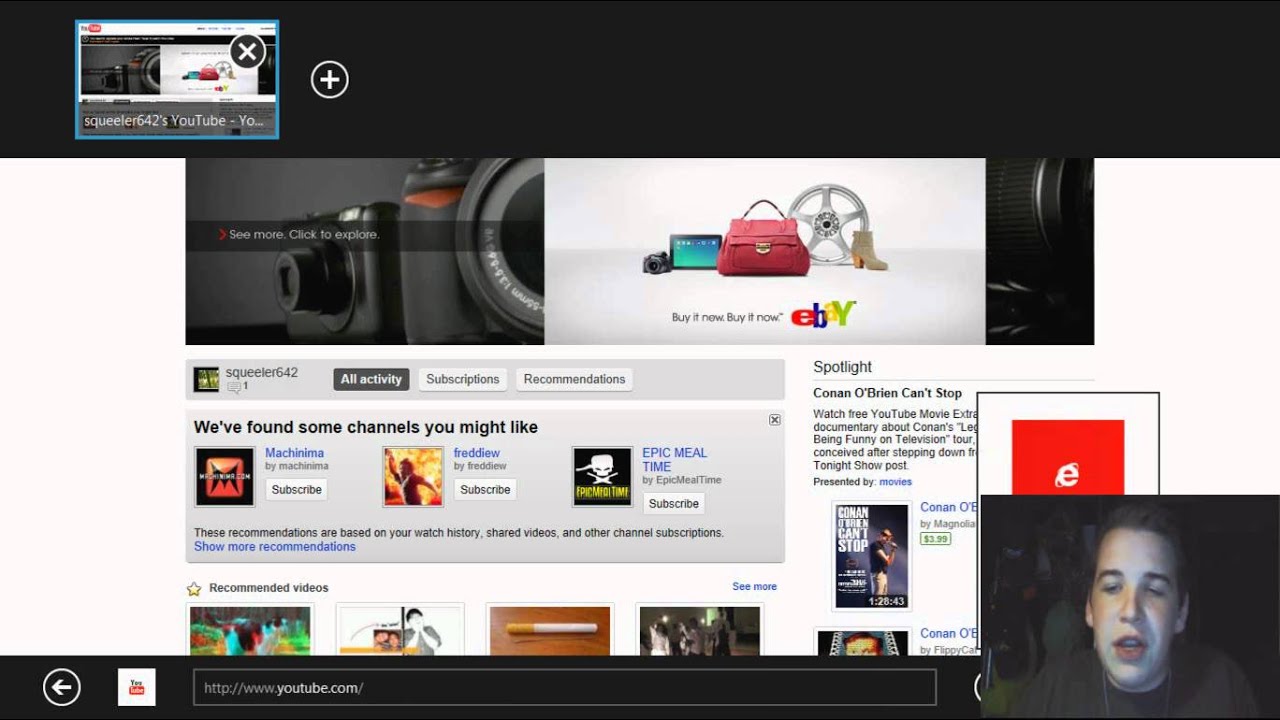Click See more recommended videos link
Image resolution: width=1280 pixels, height=720 pixels.
[754, 587]
